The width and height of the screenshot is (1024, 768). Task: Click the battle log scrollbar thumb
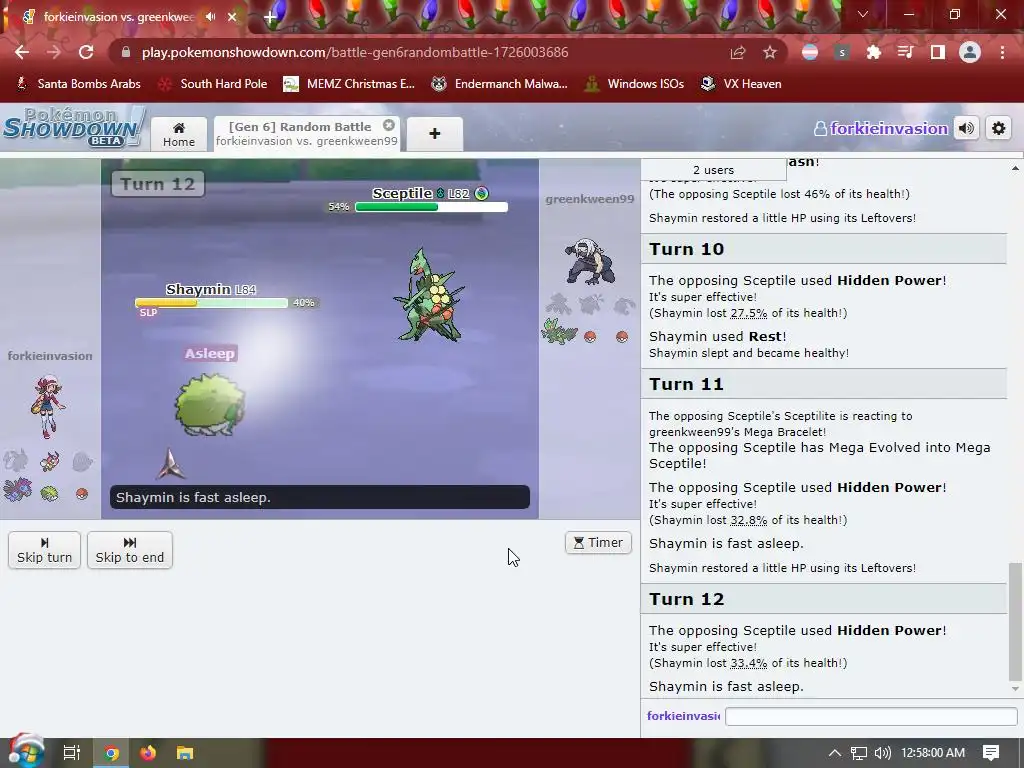[x=1015, y=622]
